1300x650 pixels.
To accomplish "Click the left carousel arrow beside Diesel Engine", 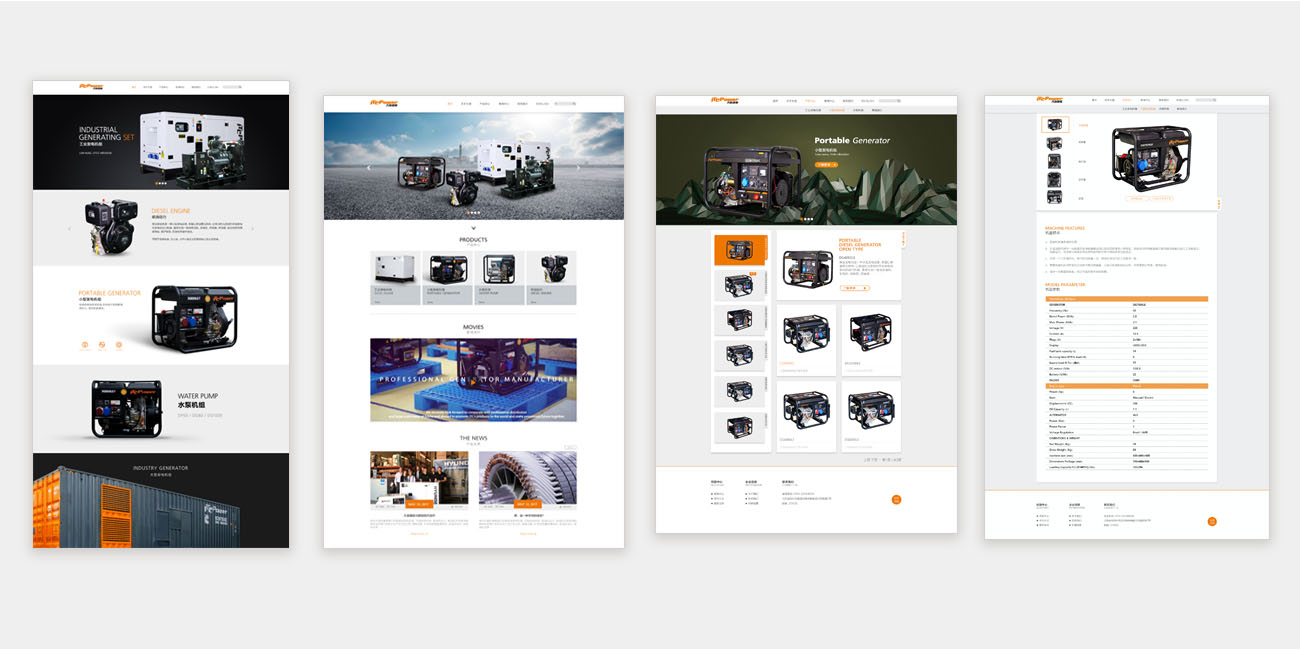I will tap(69, 229).
